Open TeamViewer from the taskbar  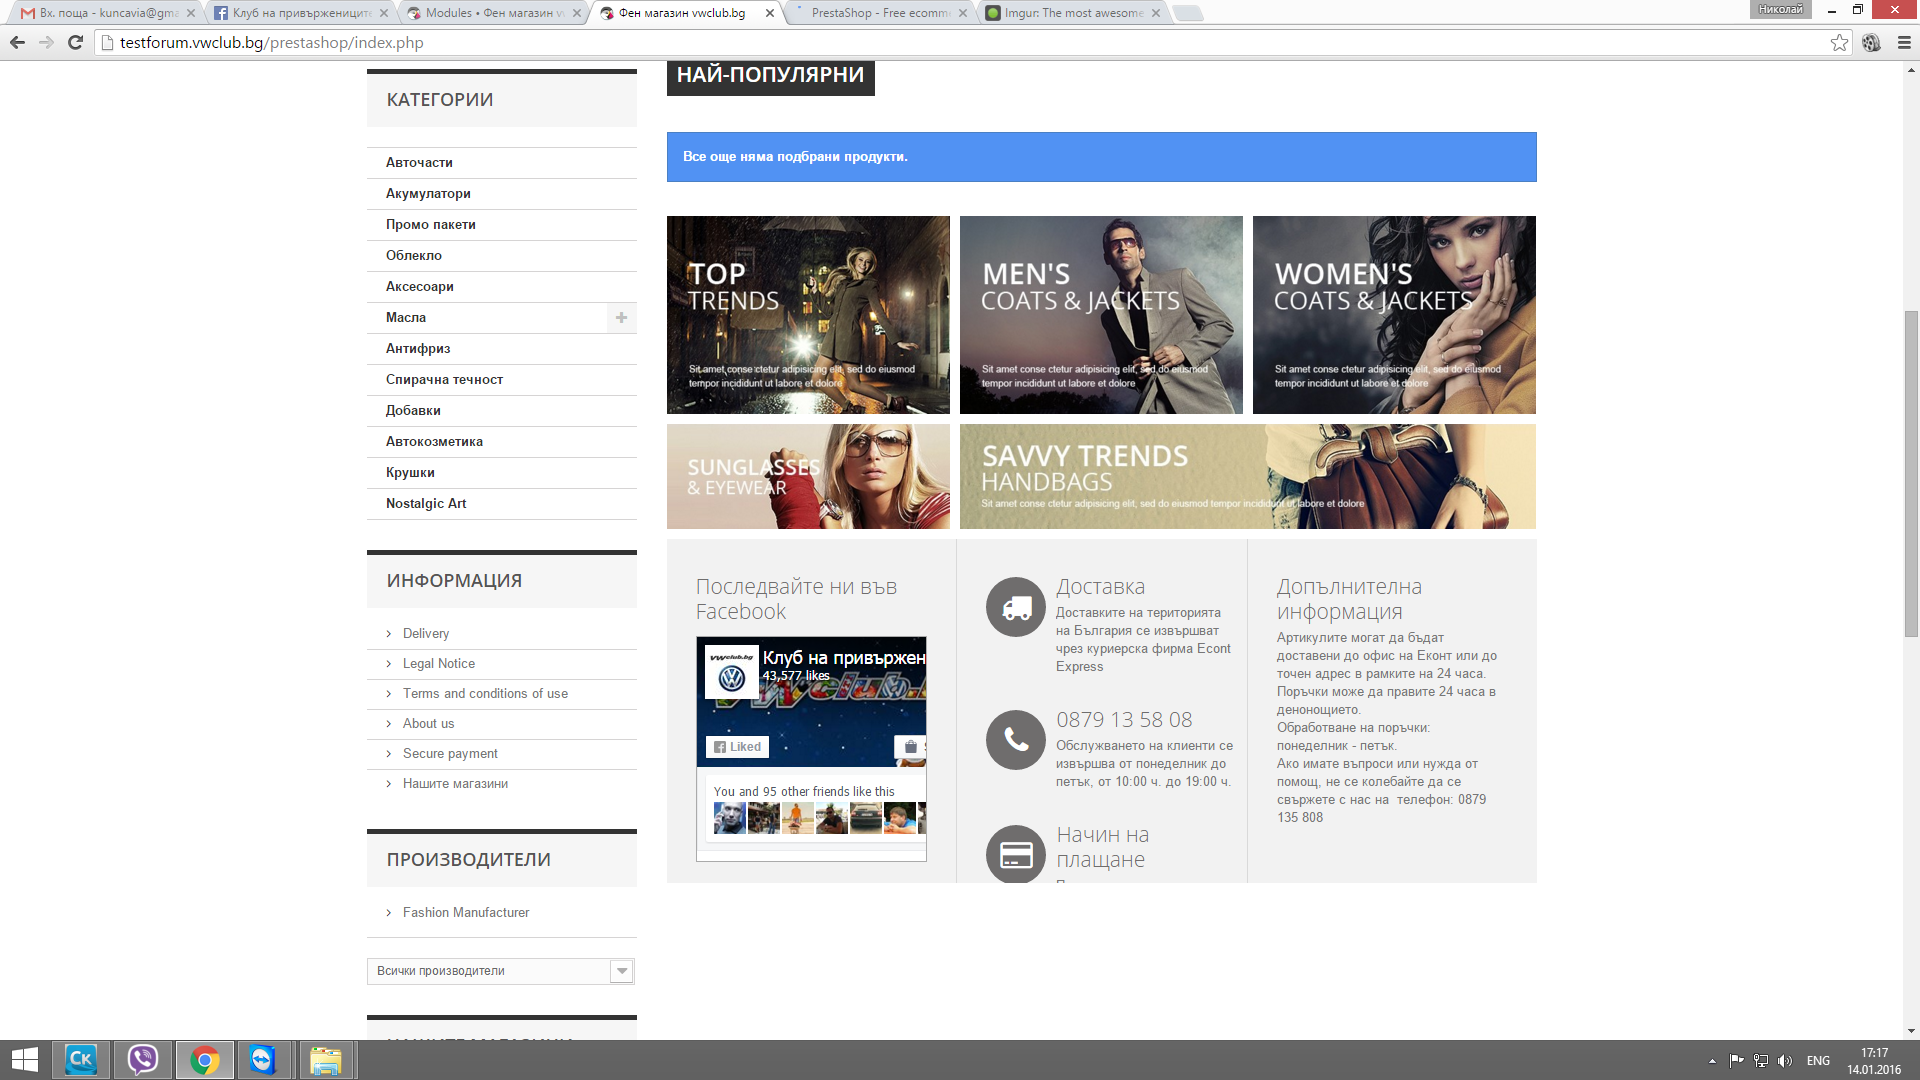263,1060
